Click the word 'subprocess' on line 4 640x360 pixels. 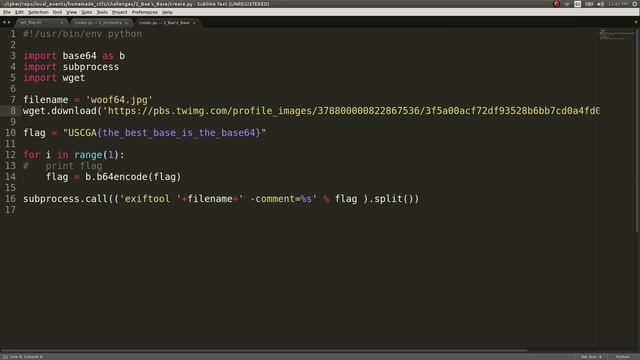(91, 67)
